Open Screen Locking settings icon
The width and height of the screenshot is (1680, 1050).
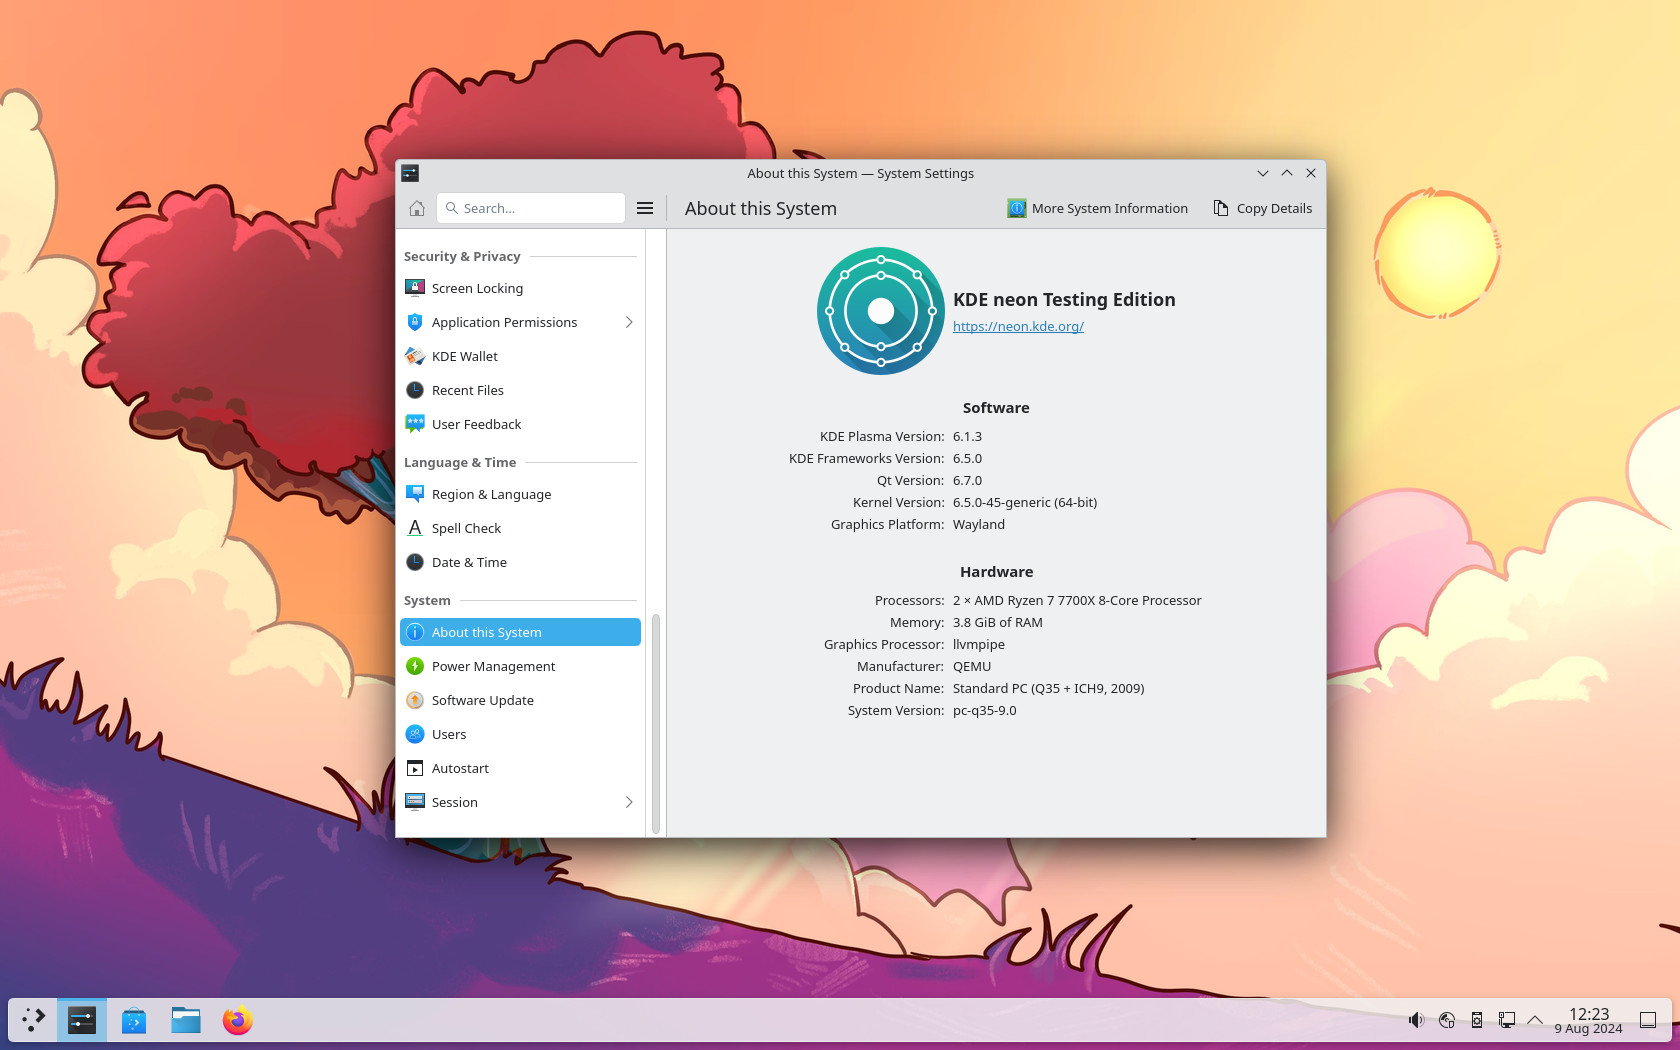click(415, 288)
